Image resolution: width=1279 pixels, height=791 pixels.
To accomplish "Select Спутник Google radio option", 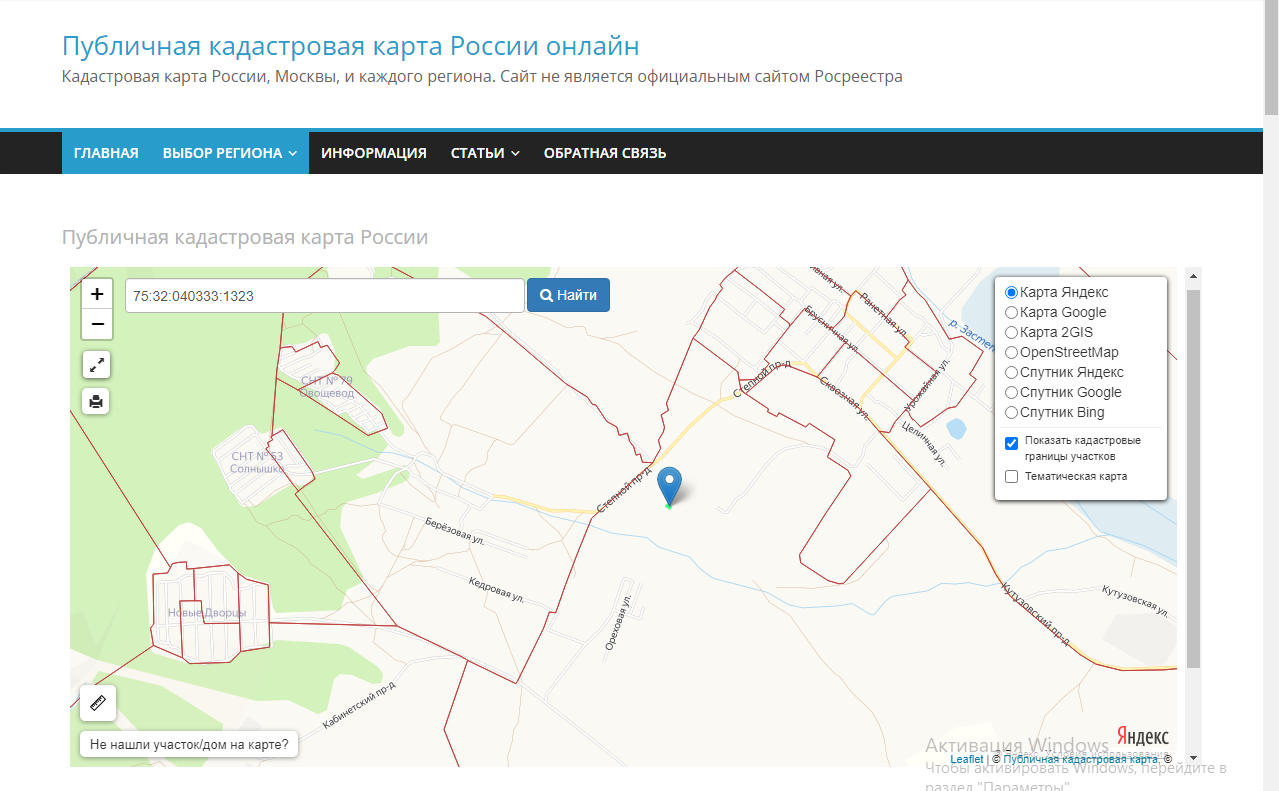I will 1011,393.
